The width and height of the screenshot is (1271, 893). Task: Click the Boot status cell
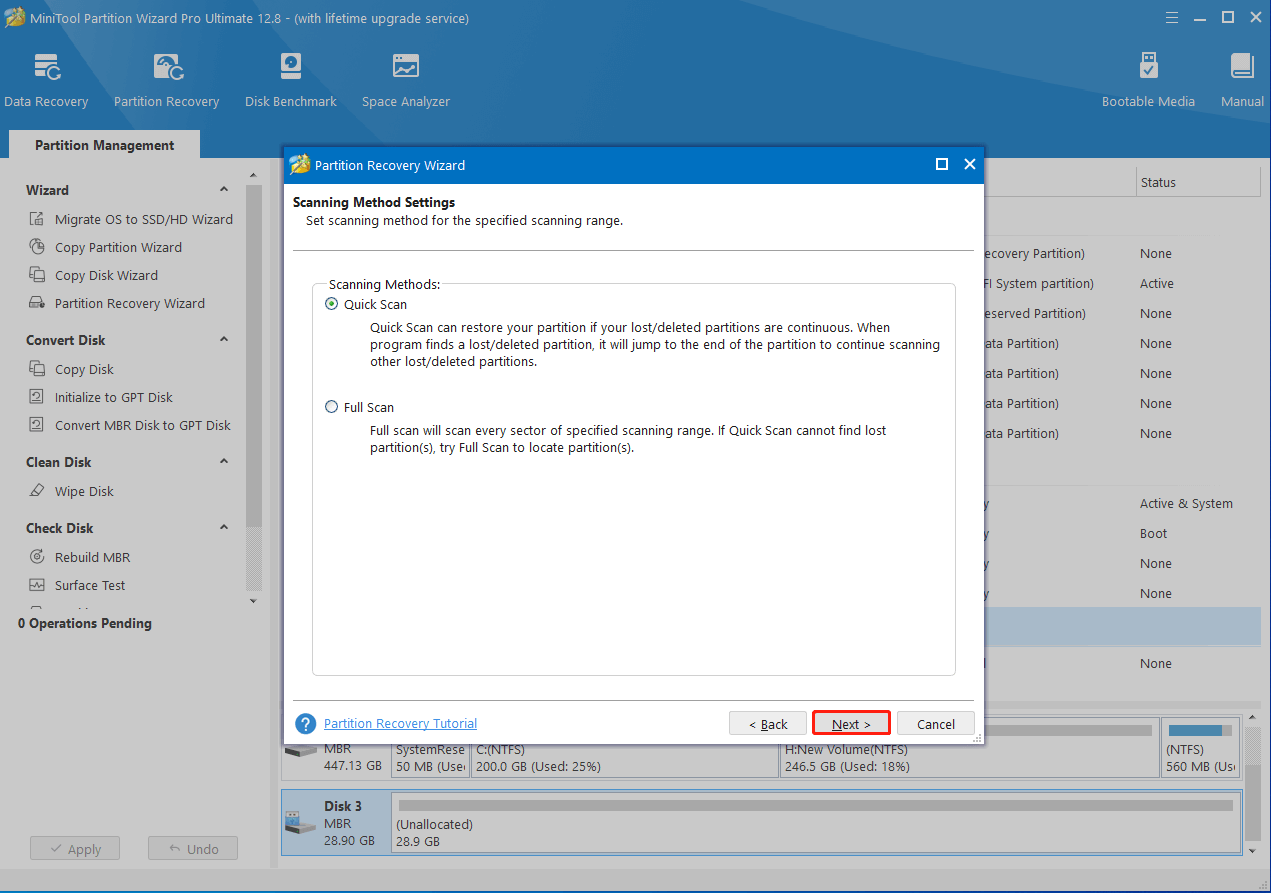tap(1153, 533)
